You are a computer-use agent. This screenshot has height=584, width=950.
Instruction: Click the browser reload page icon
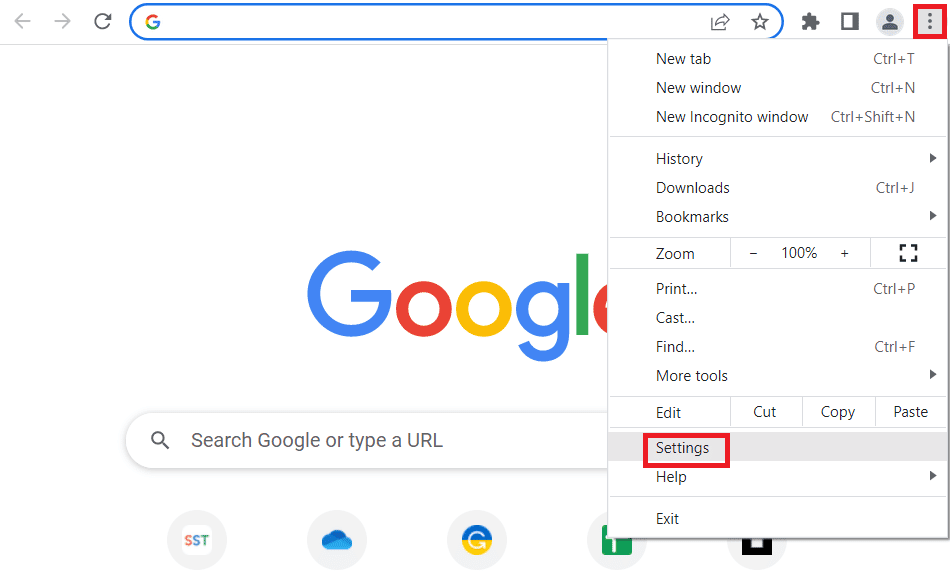pos(102,21)
